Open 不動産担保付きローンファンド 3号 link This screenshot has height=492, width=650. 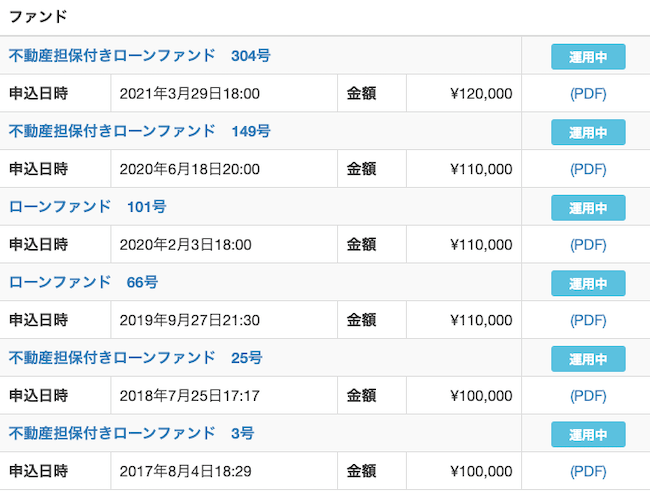(x=131, y=434)
